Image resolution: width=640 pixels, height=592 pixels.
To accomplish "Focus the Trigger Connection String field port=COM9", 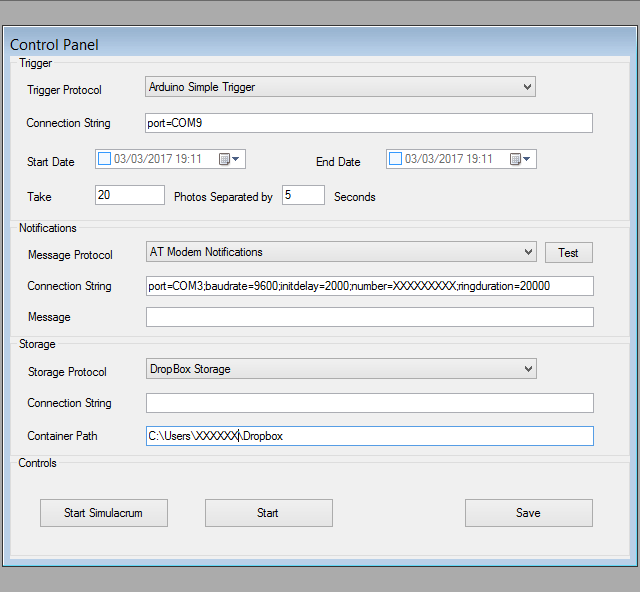I will coord(369,123).
